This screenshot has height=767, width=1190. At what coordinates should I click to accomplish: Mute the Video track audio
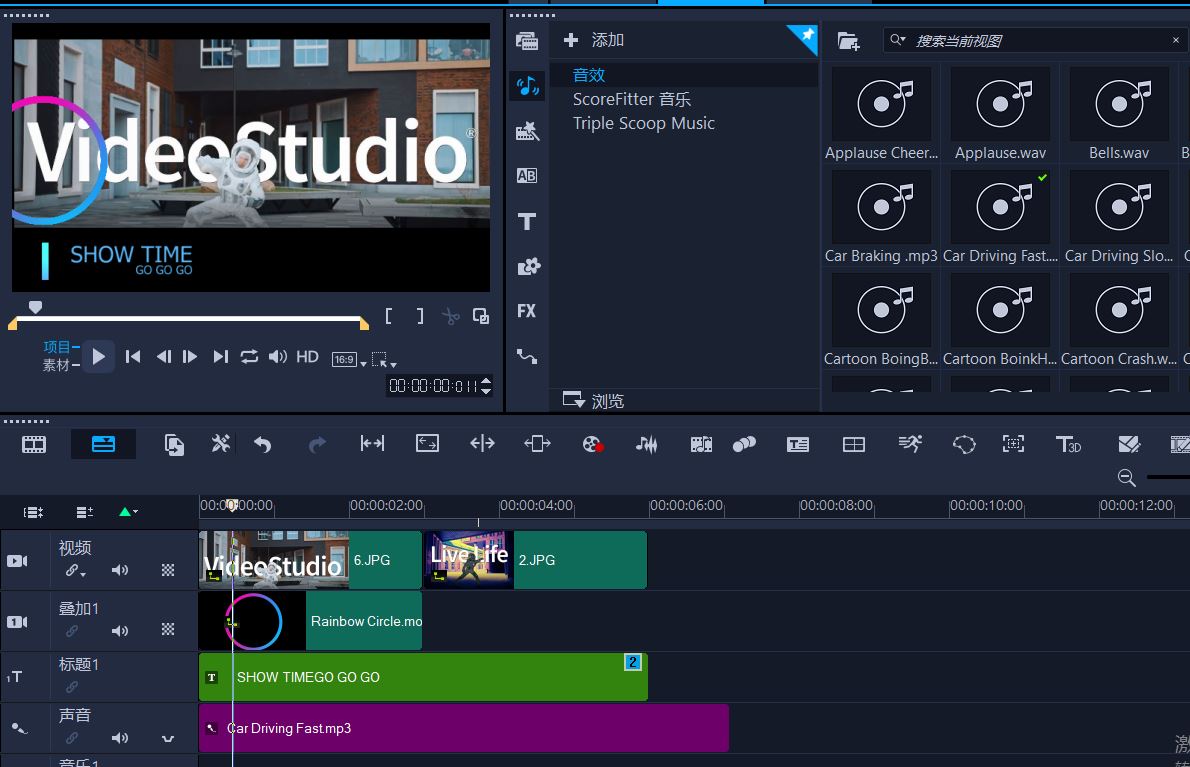click(x=120, y=570)
